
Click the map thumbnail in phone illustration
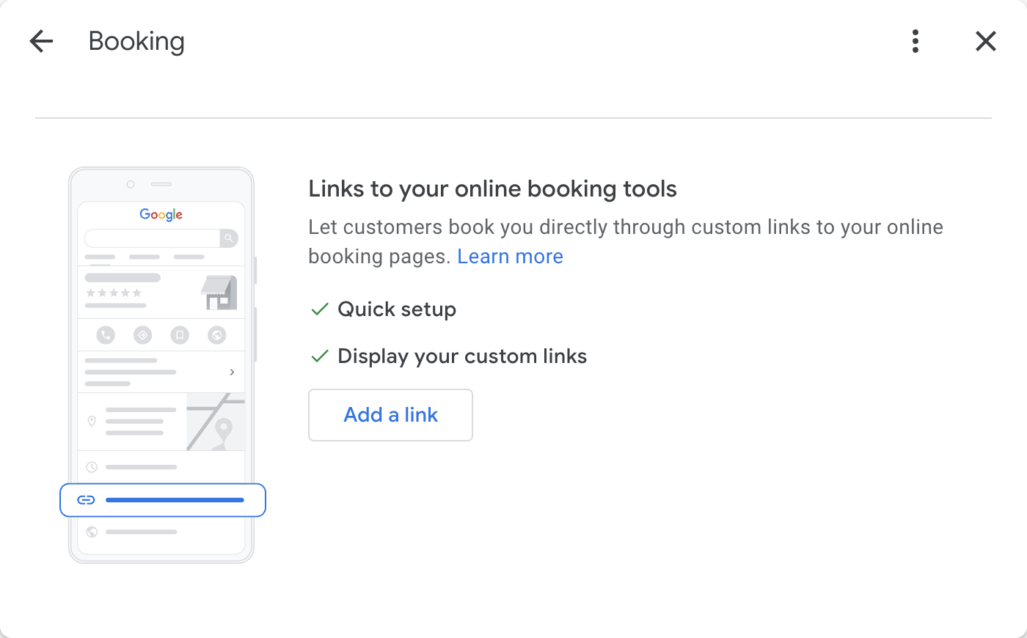pos(215,422)
